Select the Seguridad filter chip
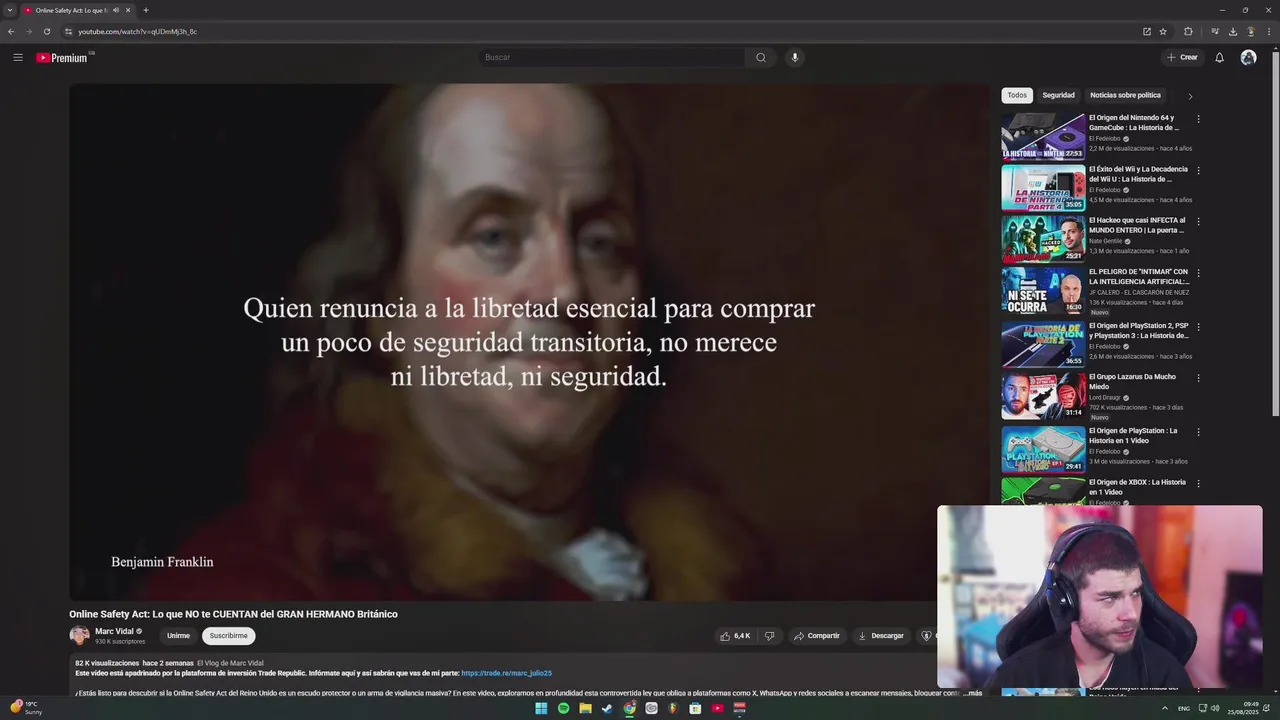 pyautogui.click(x=1058, y=95)
